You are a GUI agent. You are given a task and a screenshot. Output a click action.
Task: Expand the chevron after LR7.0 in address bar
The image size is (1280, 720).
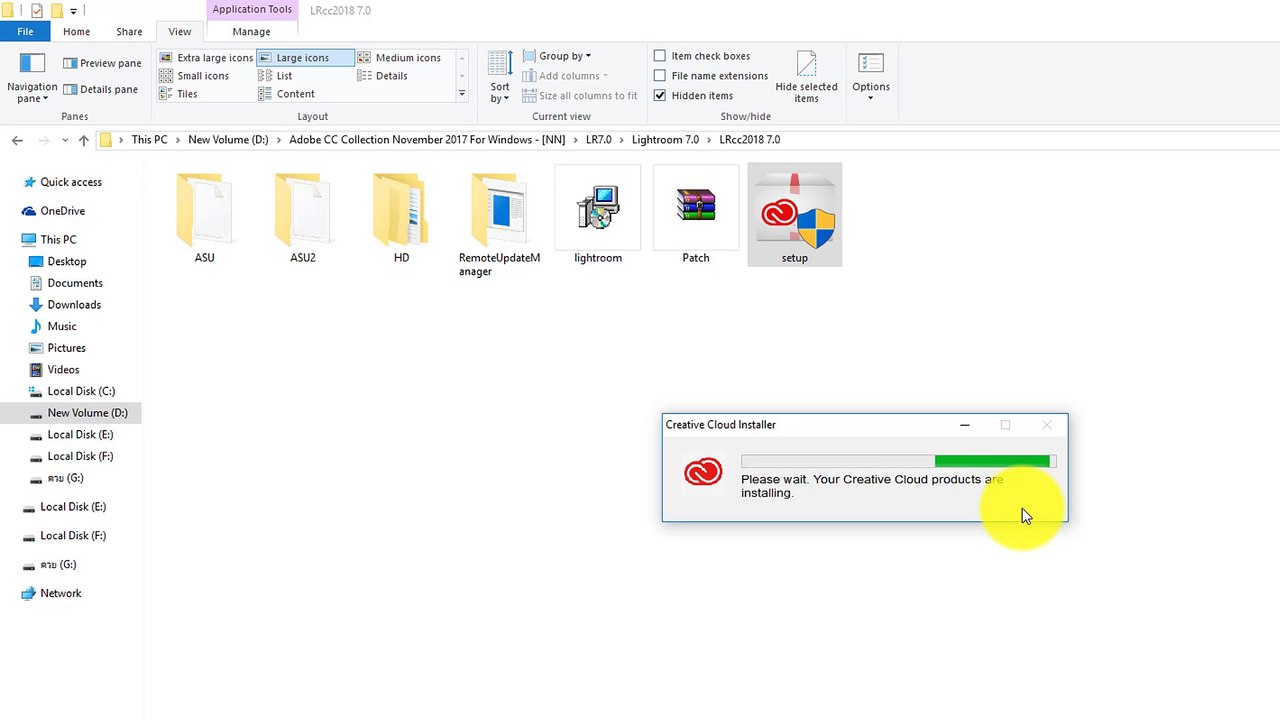pos(622,140)
